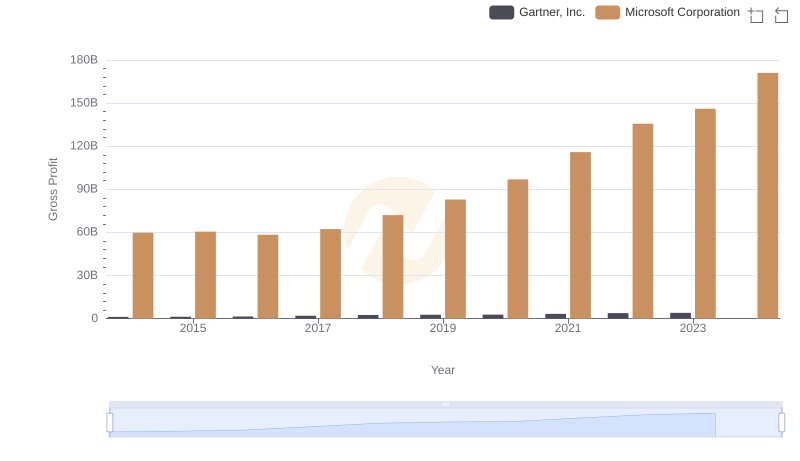Image resolution: width=800 pixels, height=461 pixels.
Task: Click the 90B y-axis label
Action: (87, 189)
